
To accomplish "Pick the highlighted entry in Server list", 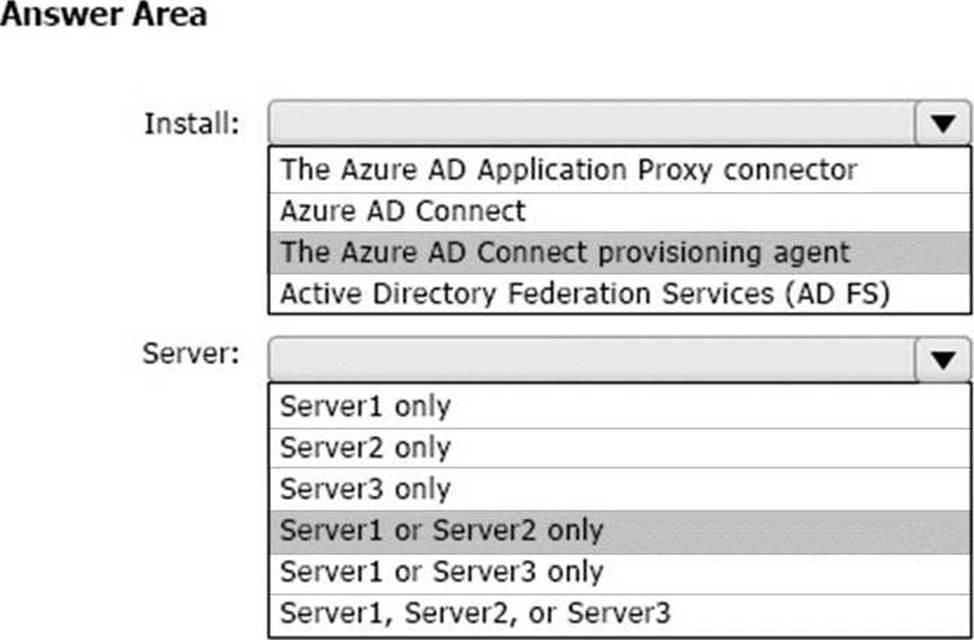I will click(x=620, y=531).
